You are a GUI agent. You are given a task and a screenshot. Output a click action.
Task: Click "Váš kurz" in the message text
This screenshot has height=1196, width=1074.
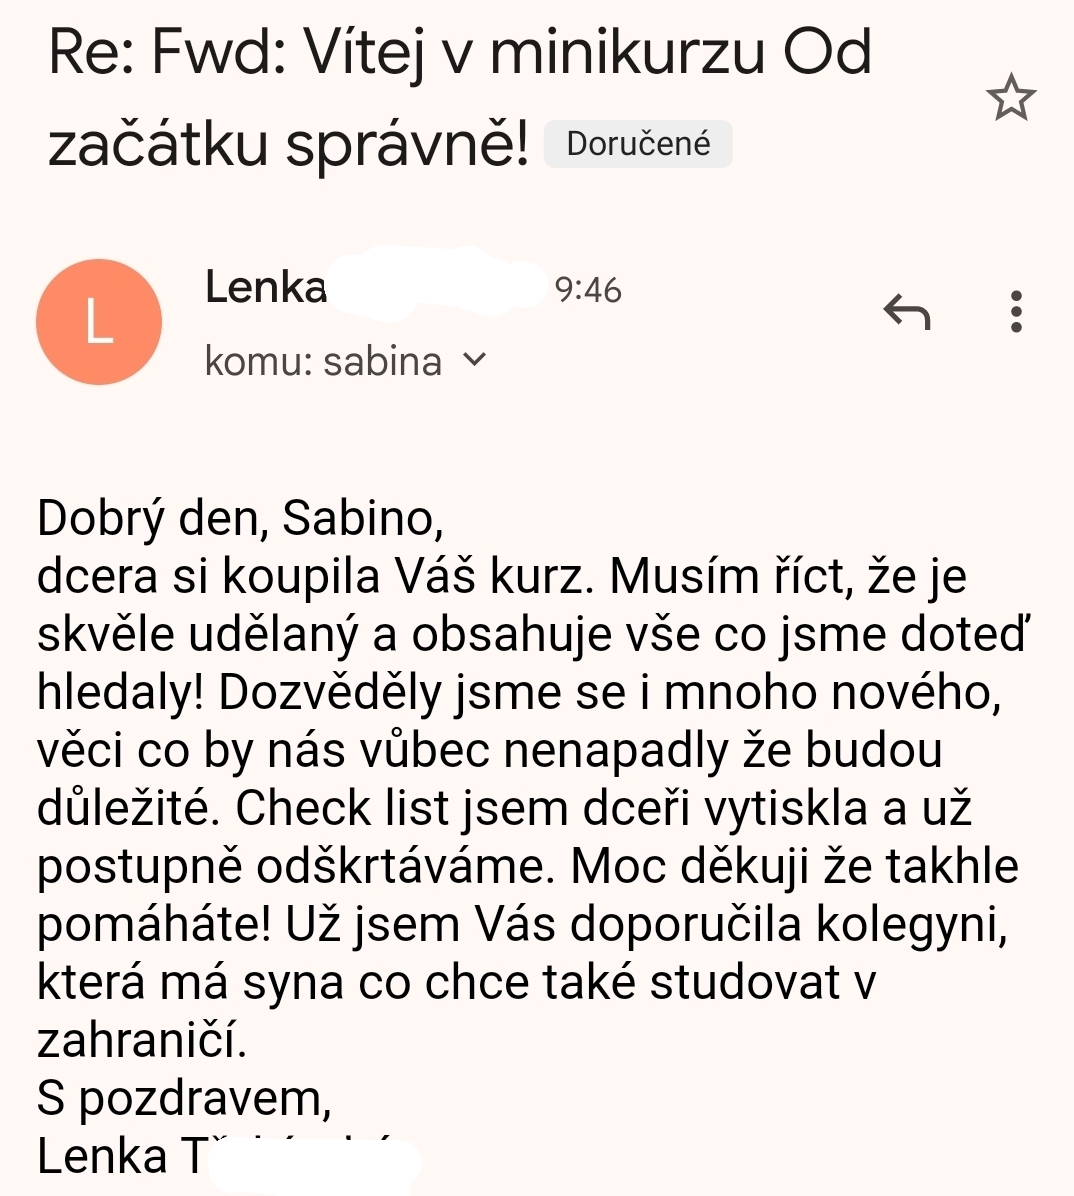(x=489, y=576)
